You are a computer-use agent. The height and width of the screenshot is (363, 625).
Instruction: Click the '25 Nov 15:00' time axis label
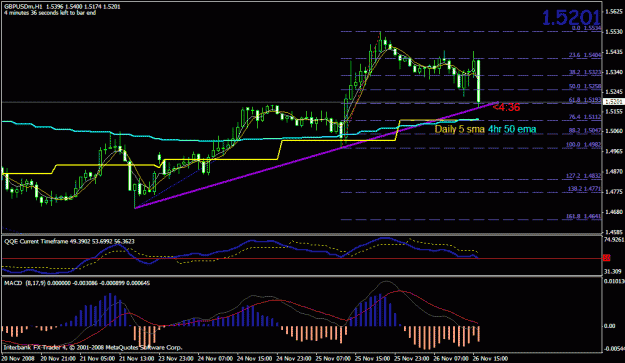point(372,358)
